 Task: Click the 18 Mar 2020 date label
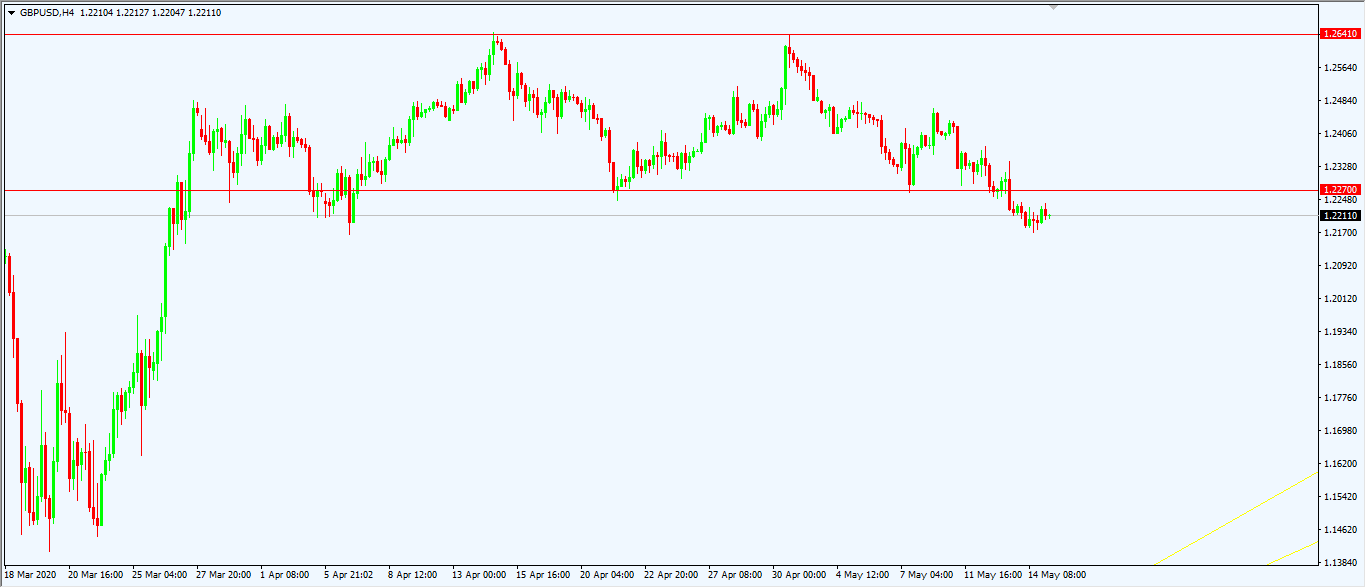[31, 575]
